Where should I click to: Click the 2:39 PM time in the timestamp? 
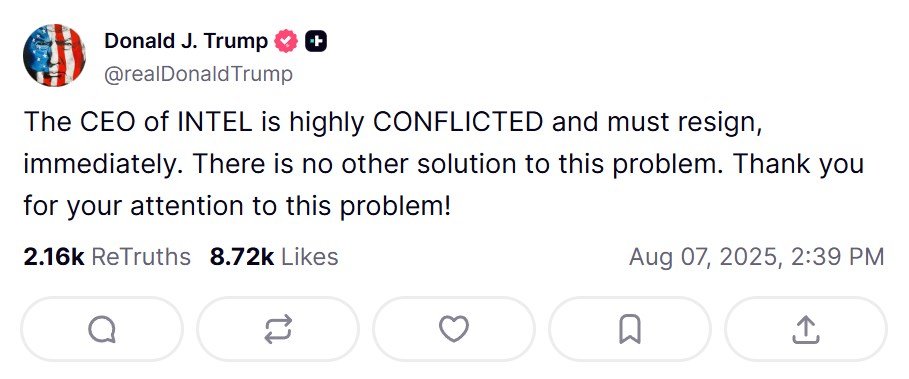[x=837, y=257]
